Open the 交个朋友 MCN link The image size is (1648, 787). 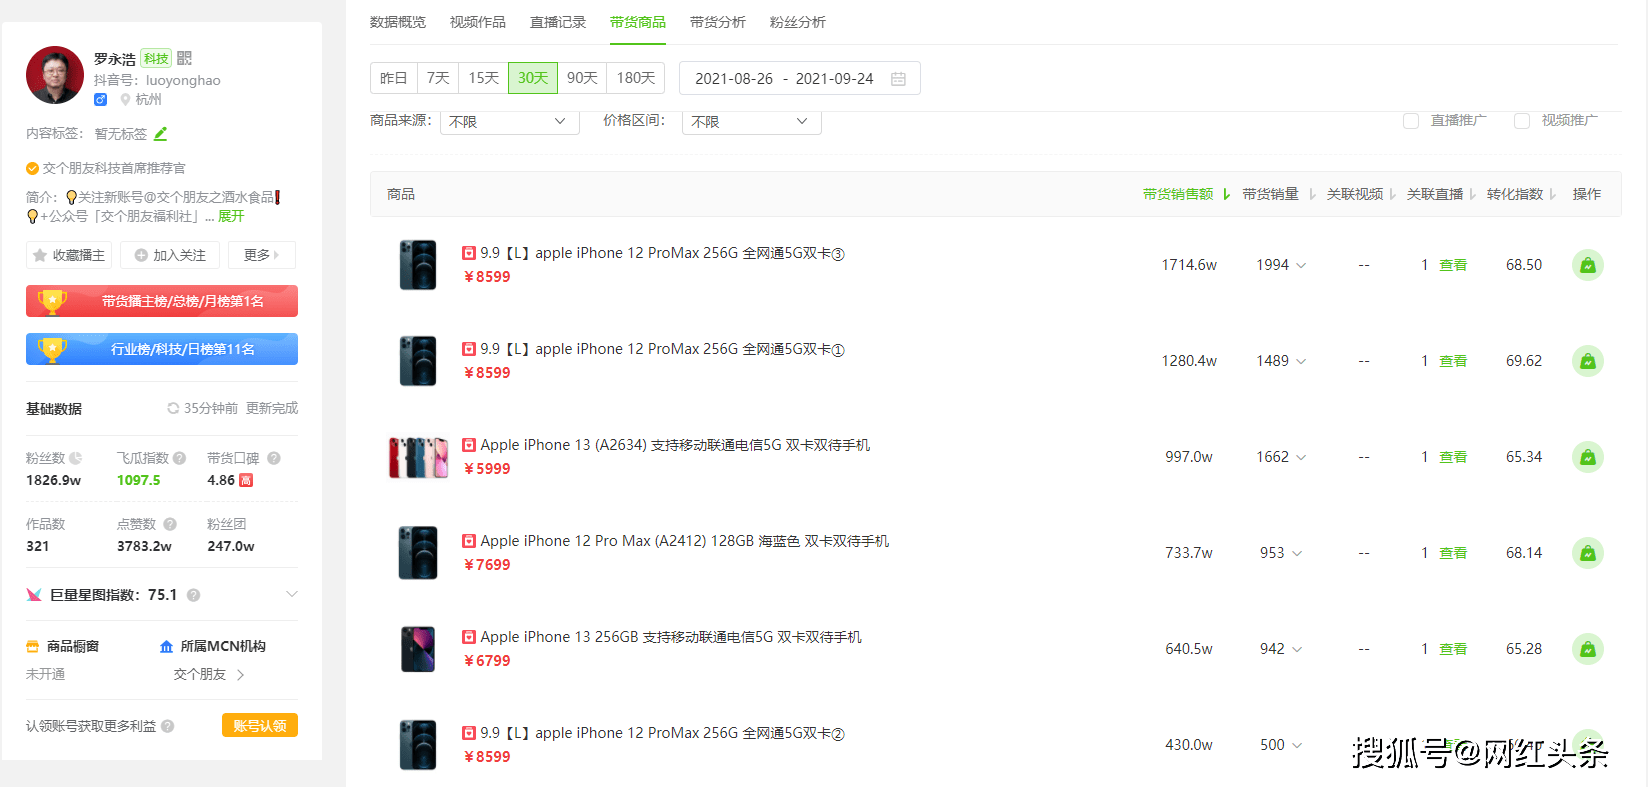(x=209, y=675)
